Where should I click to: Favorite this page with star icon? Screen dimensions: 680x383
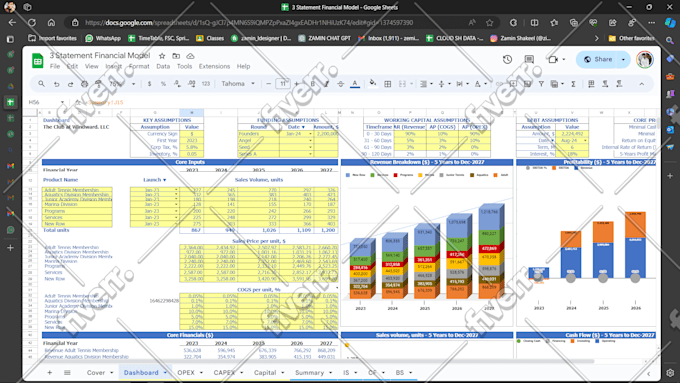tap(490, 23)
